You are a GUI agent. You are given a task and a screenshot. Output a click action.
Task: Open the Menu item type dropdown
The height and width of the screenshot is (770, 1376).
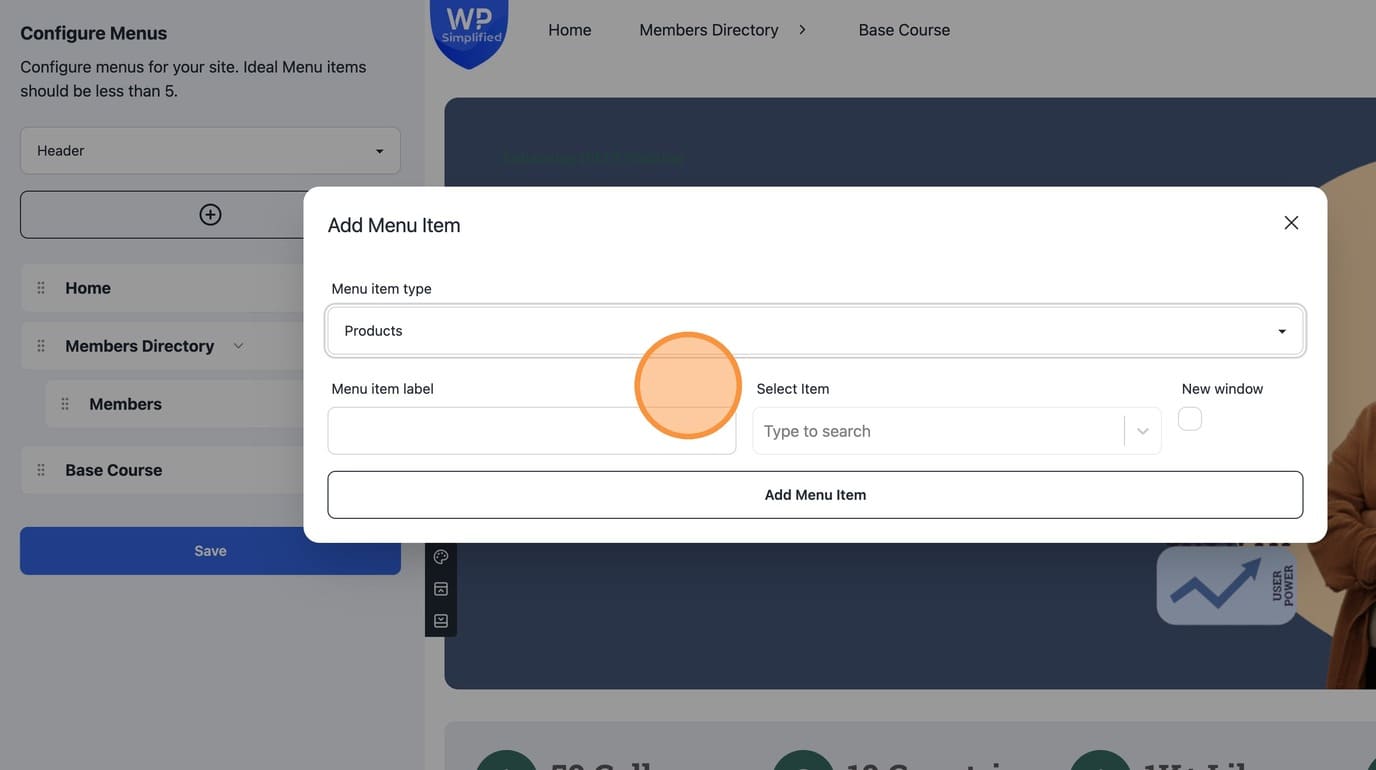815,331
